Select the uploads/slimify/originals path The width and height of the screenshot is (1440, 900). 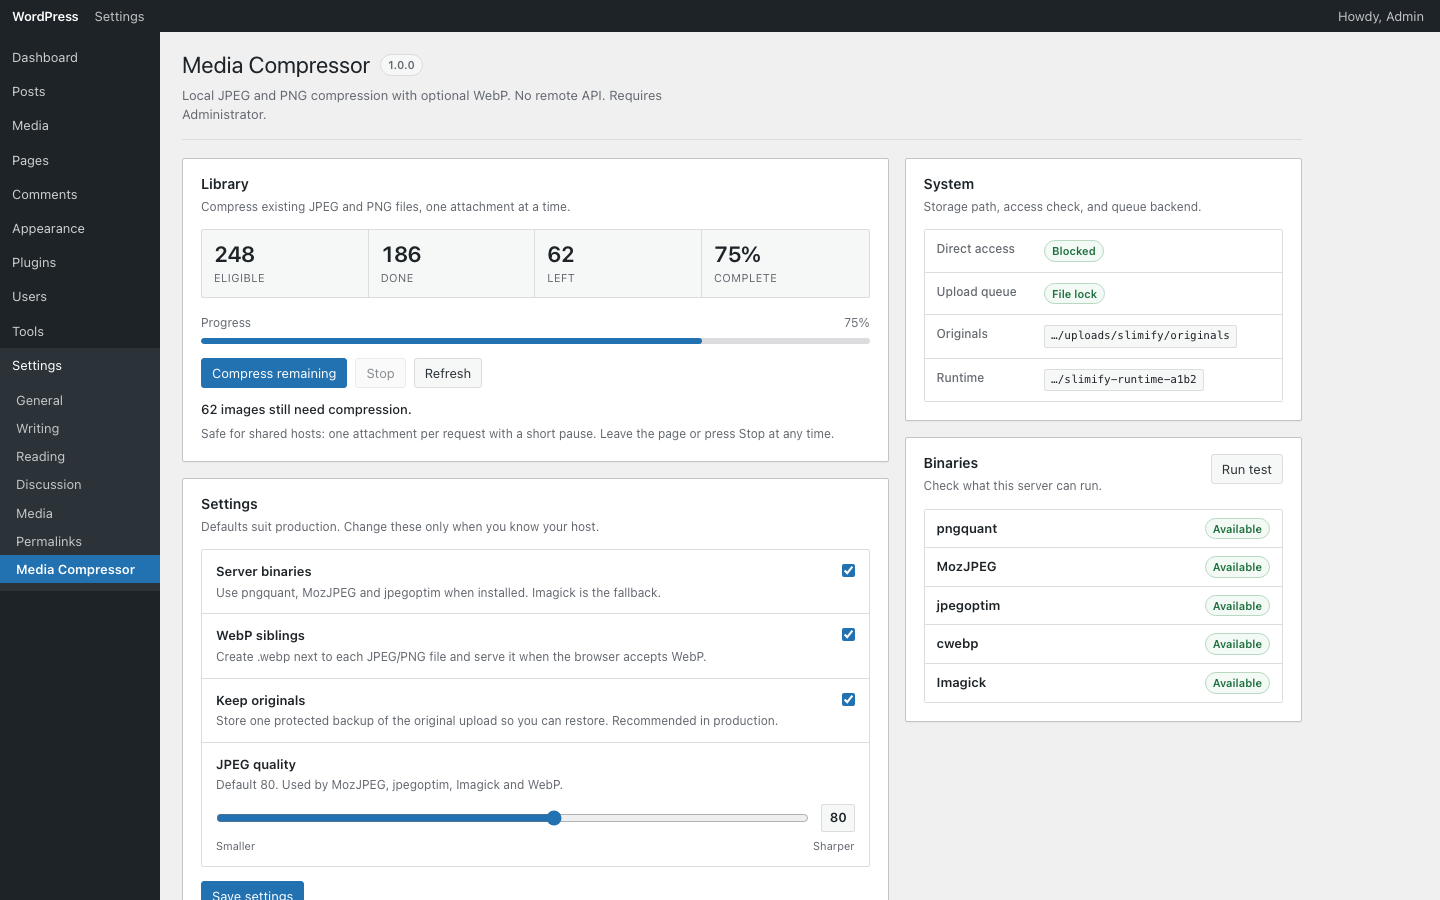1140,336
